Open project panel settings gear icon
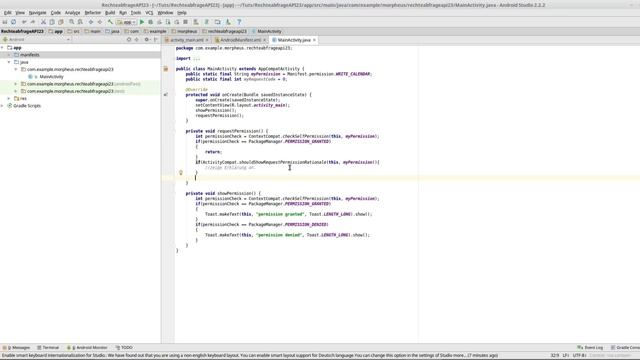Viewport: 640px width, 360px height. (x=147, y=40)
